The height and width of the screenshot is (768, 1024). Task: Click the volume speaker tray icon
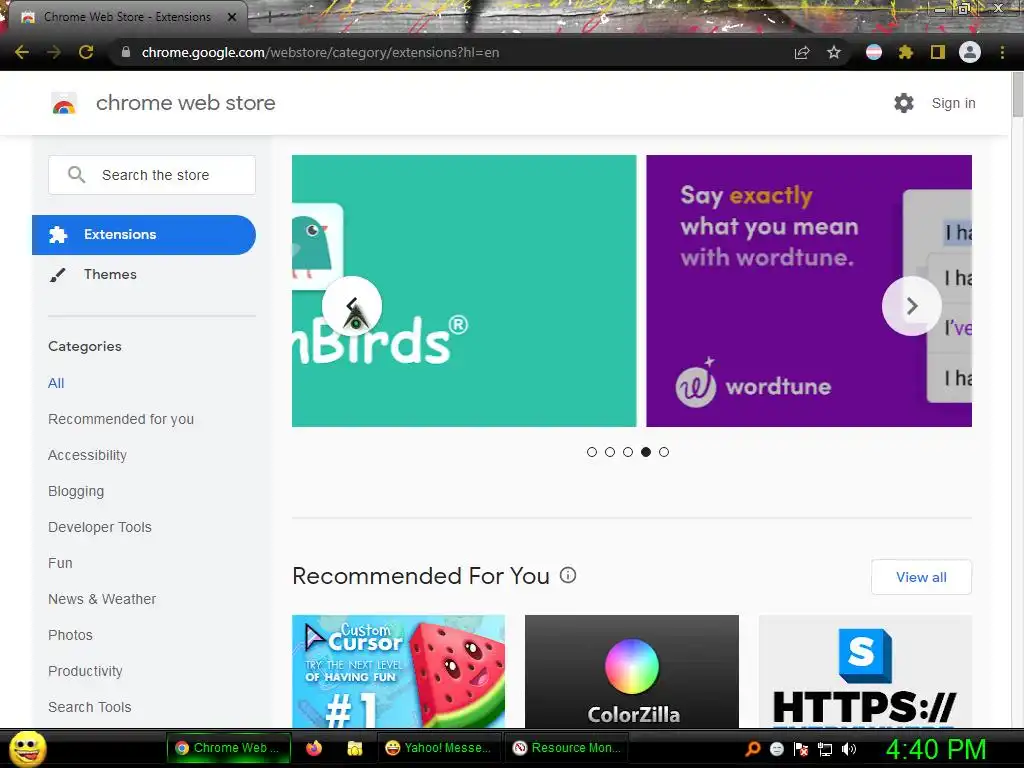(x=849, y=749)
